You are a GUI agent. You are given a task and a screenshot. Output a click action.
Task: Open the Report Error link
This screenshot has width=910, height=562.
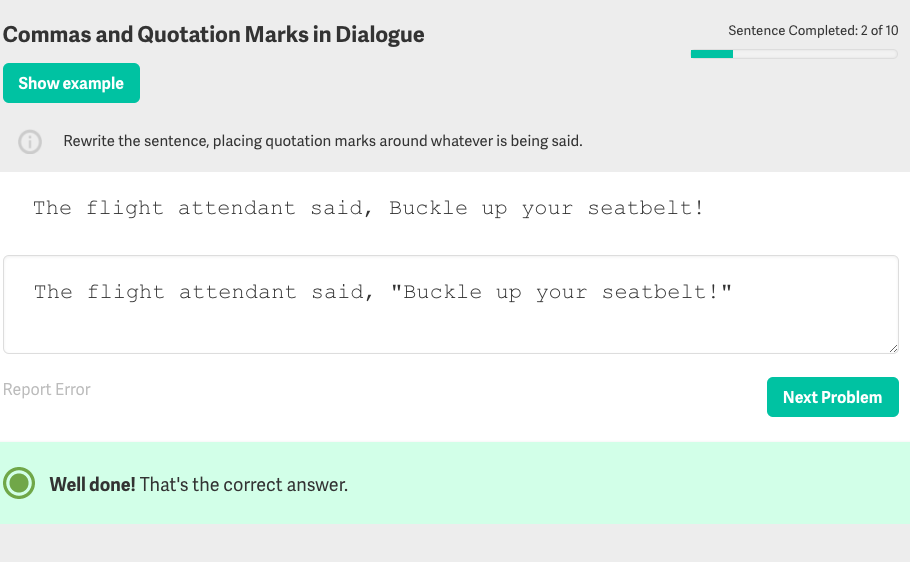[47, 390]
